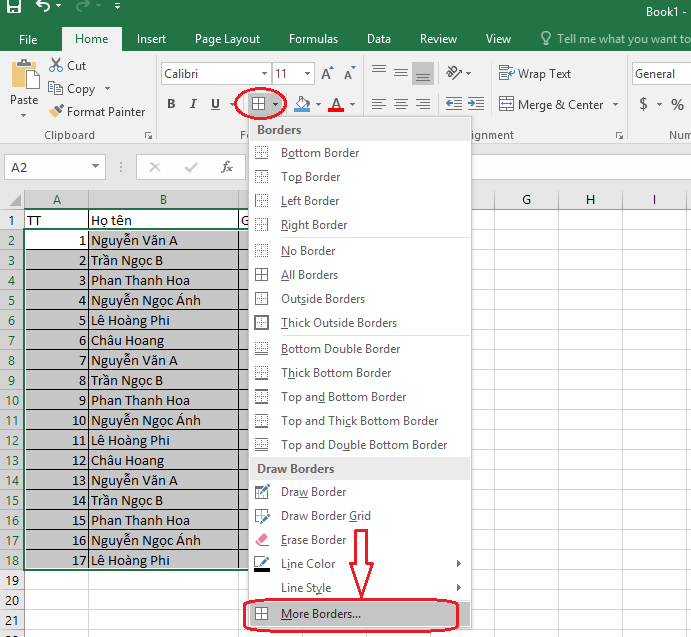Click Merge & Center button
This screenshot has height=637, width=691.
[551, 104]
